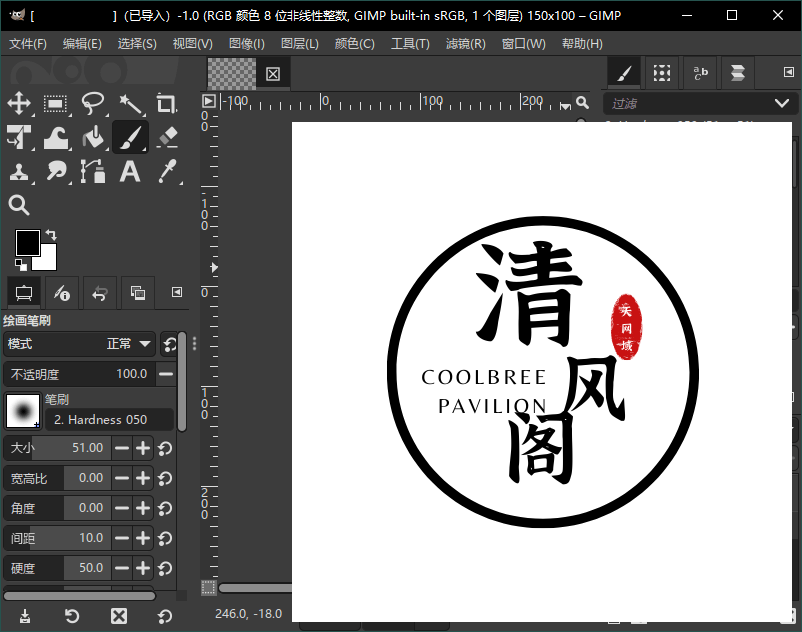The image size is (802, 632).
Task: Expand the 过滤 filter dropdown
Action: pos(782,103)
